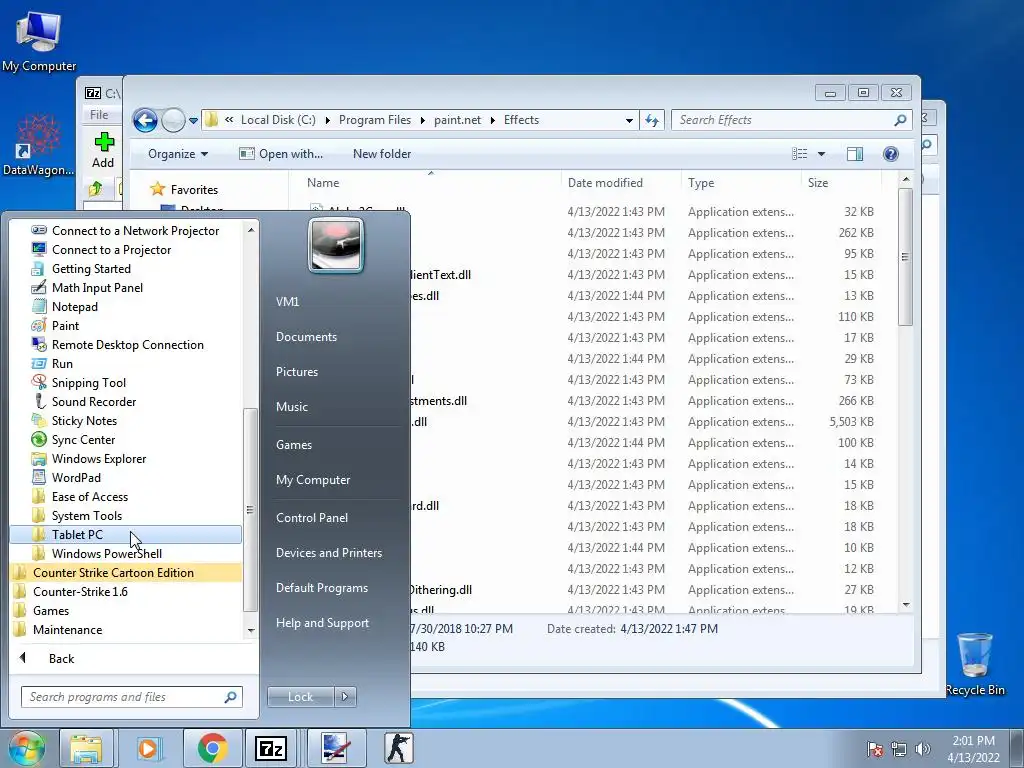Open paint.net taskbar icon
Viewport: 1024px width, 768px height.
pyautogui.click(x=336, y=748)
